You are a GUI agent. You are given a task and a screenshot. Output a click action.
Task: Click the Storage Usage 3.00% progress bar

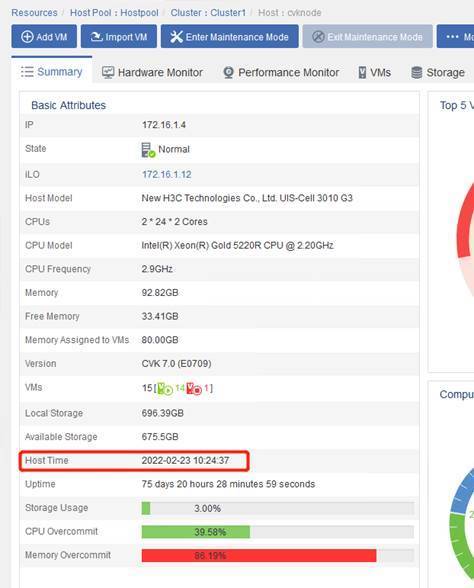(x=278, y=508)
